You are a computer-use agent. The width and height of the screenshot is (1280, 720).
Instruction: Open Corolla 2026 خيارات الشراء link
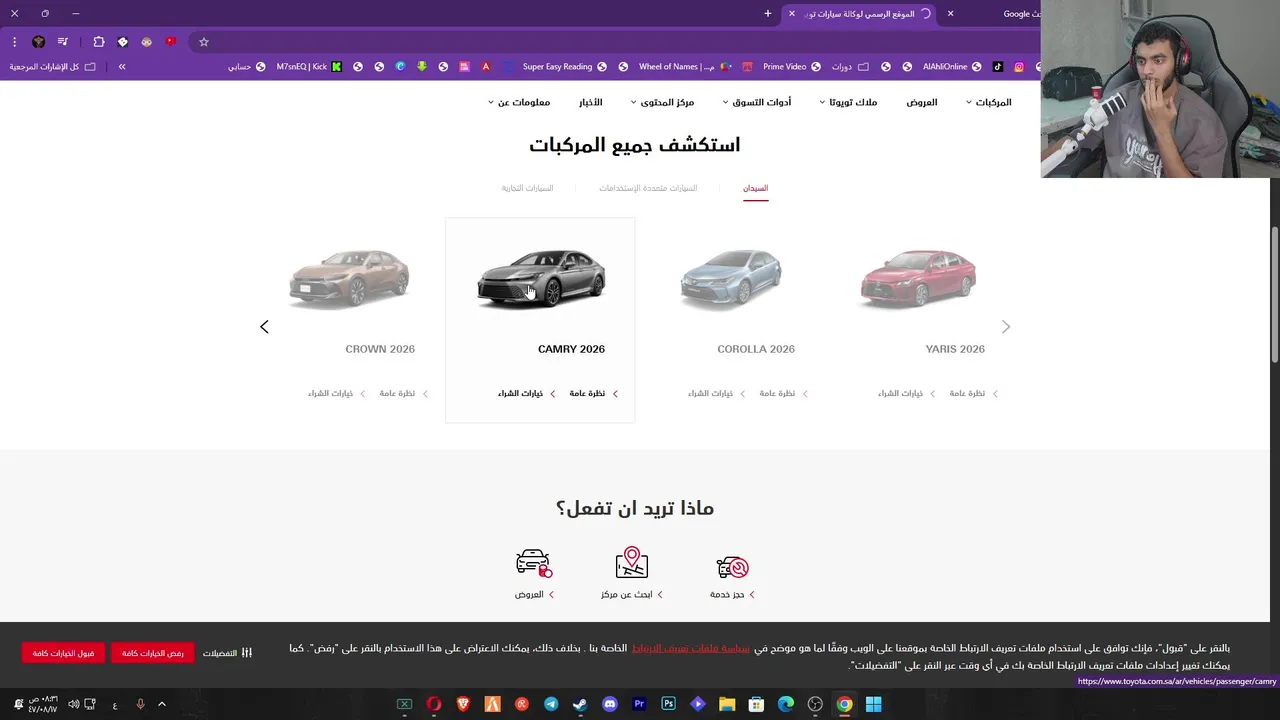click(x=716, y=394)
